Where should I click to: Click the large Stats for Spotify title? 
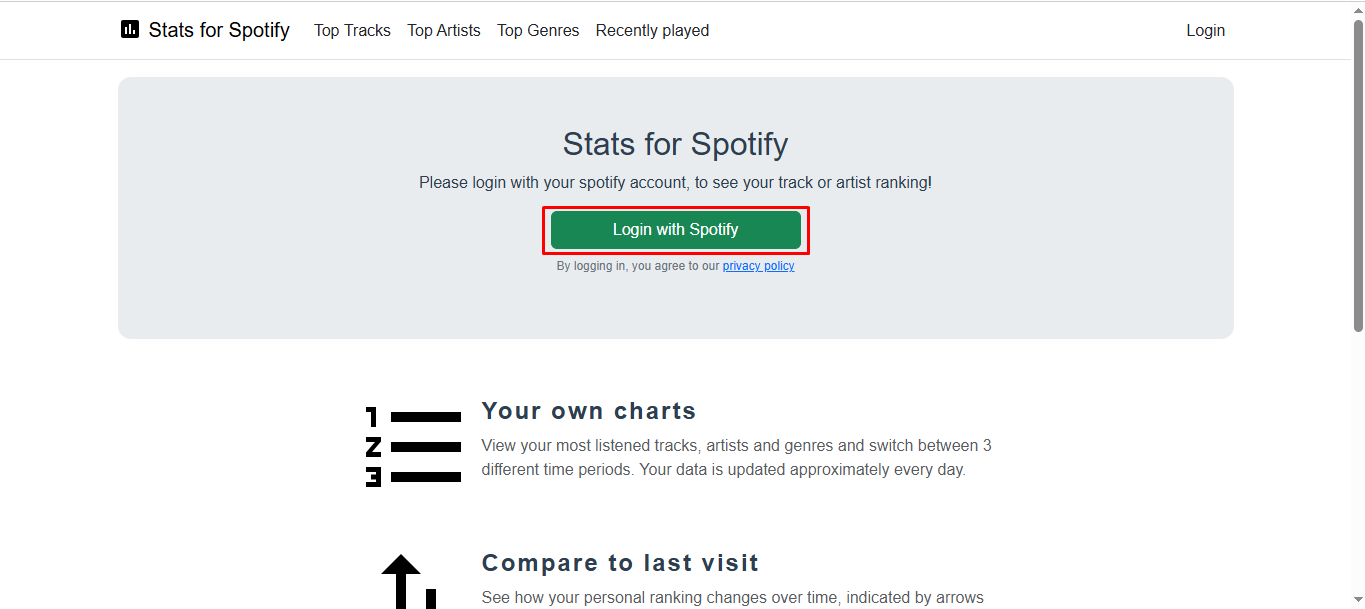[x=675, y=143]
